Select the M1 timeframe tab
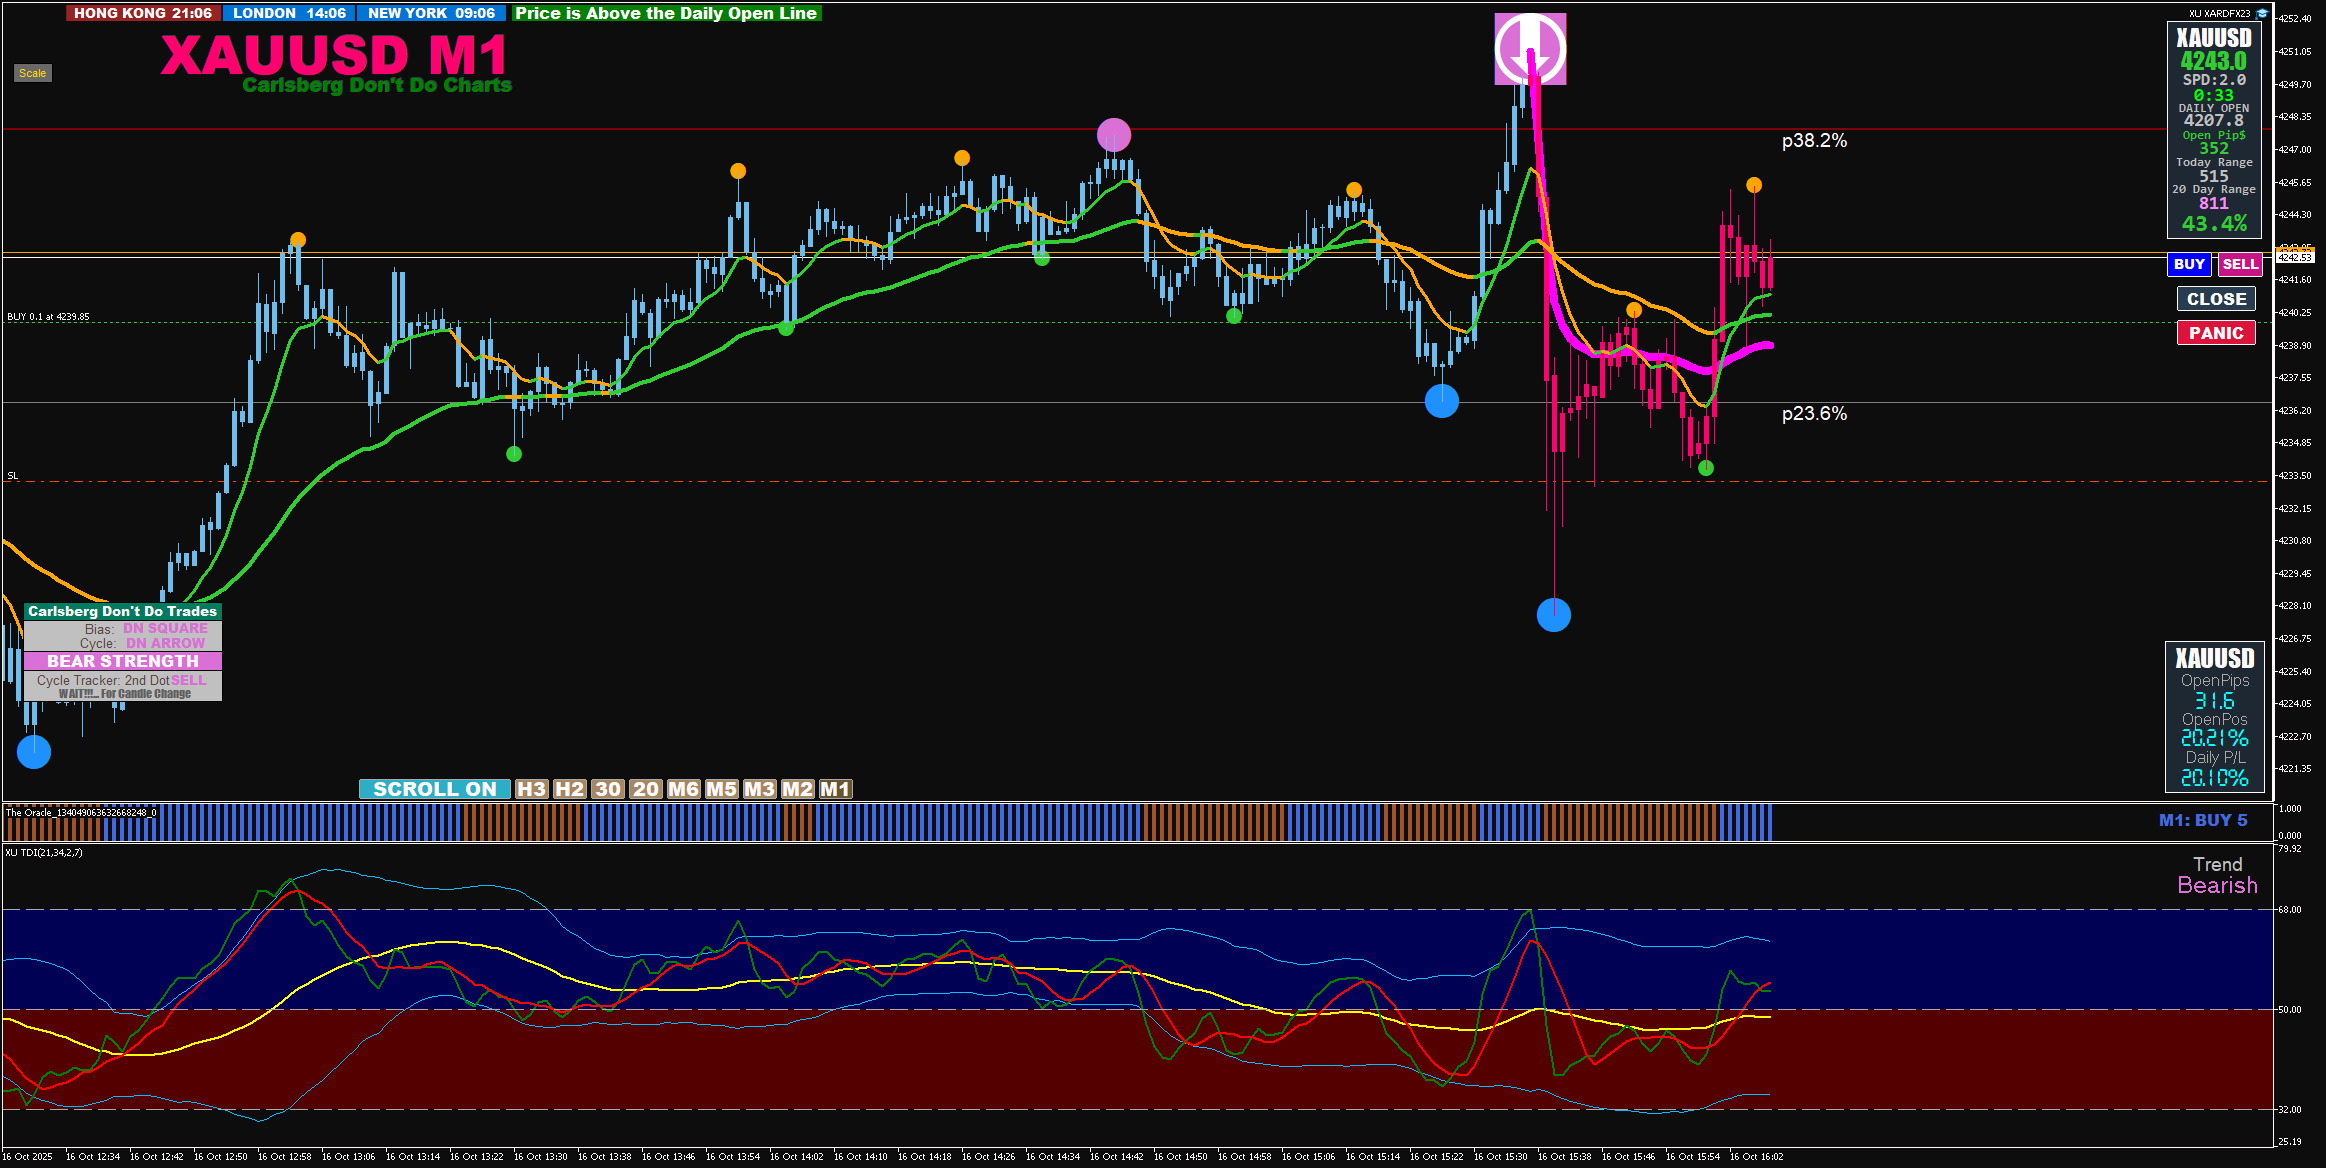This screenshot has width=2326, height=1168. pos(835,789)
